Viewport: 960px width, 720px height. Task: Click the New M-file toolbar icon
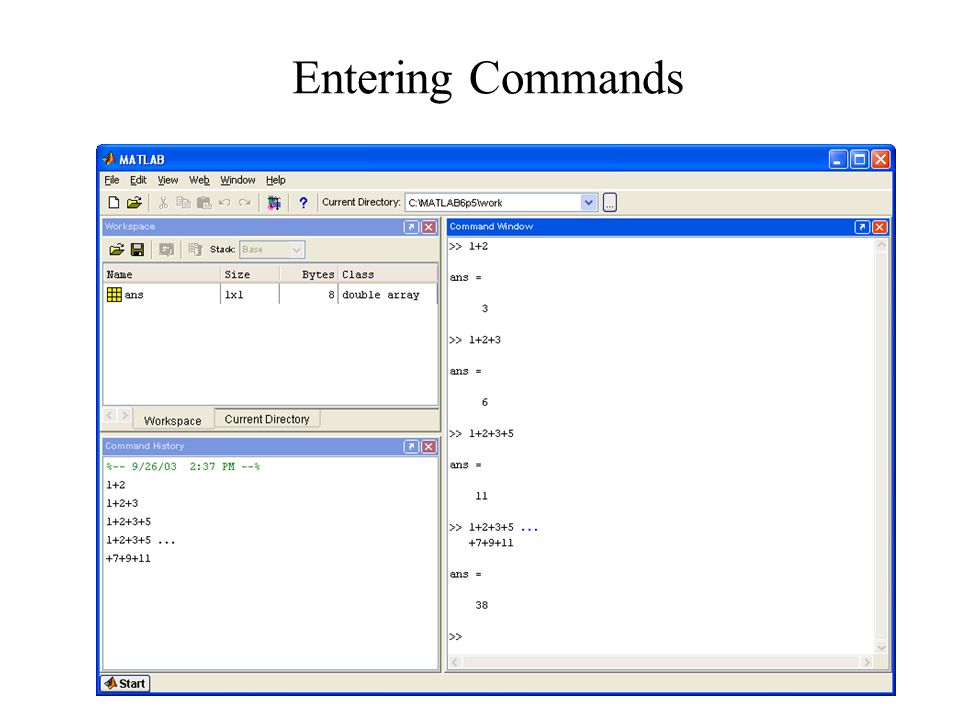tap(114, 203)
